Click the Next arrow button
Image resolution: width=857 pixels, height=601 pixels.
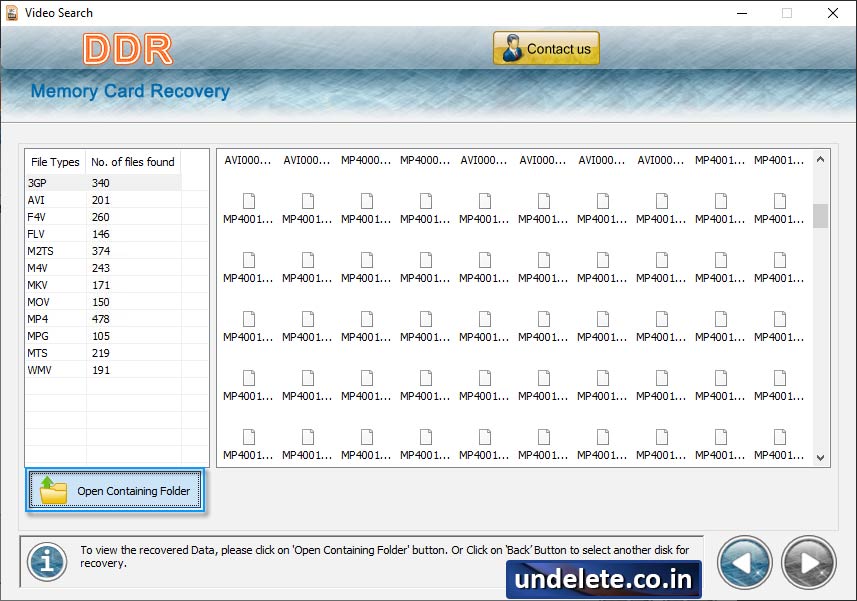click(x=808, y=562)
